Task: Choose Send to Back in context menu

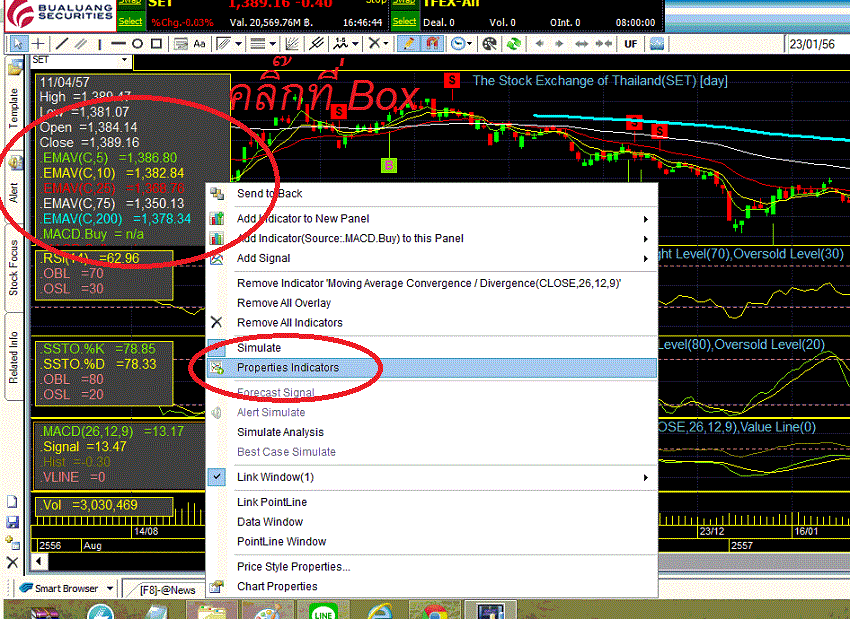Action: click(x=432, y=194)
